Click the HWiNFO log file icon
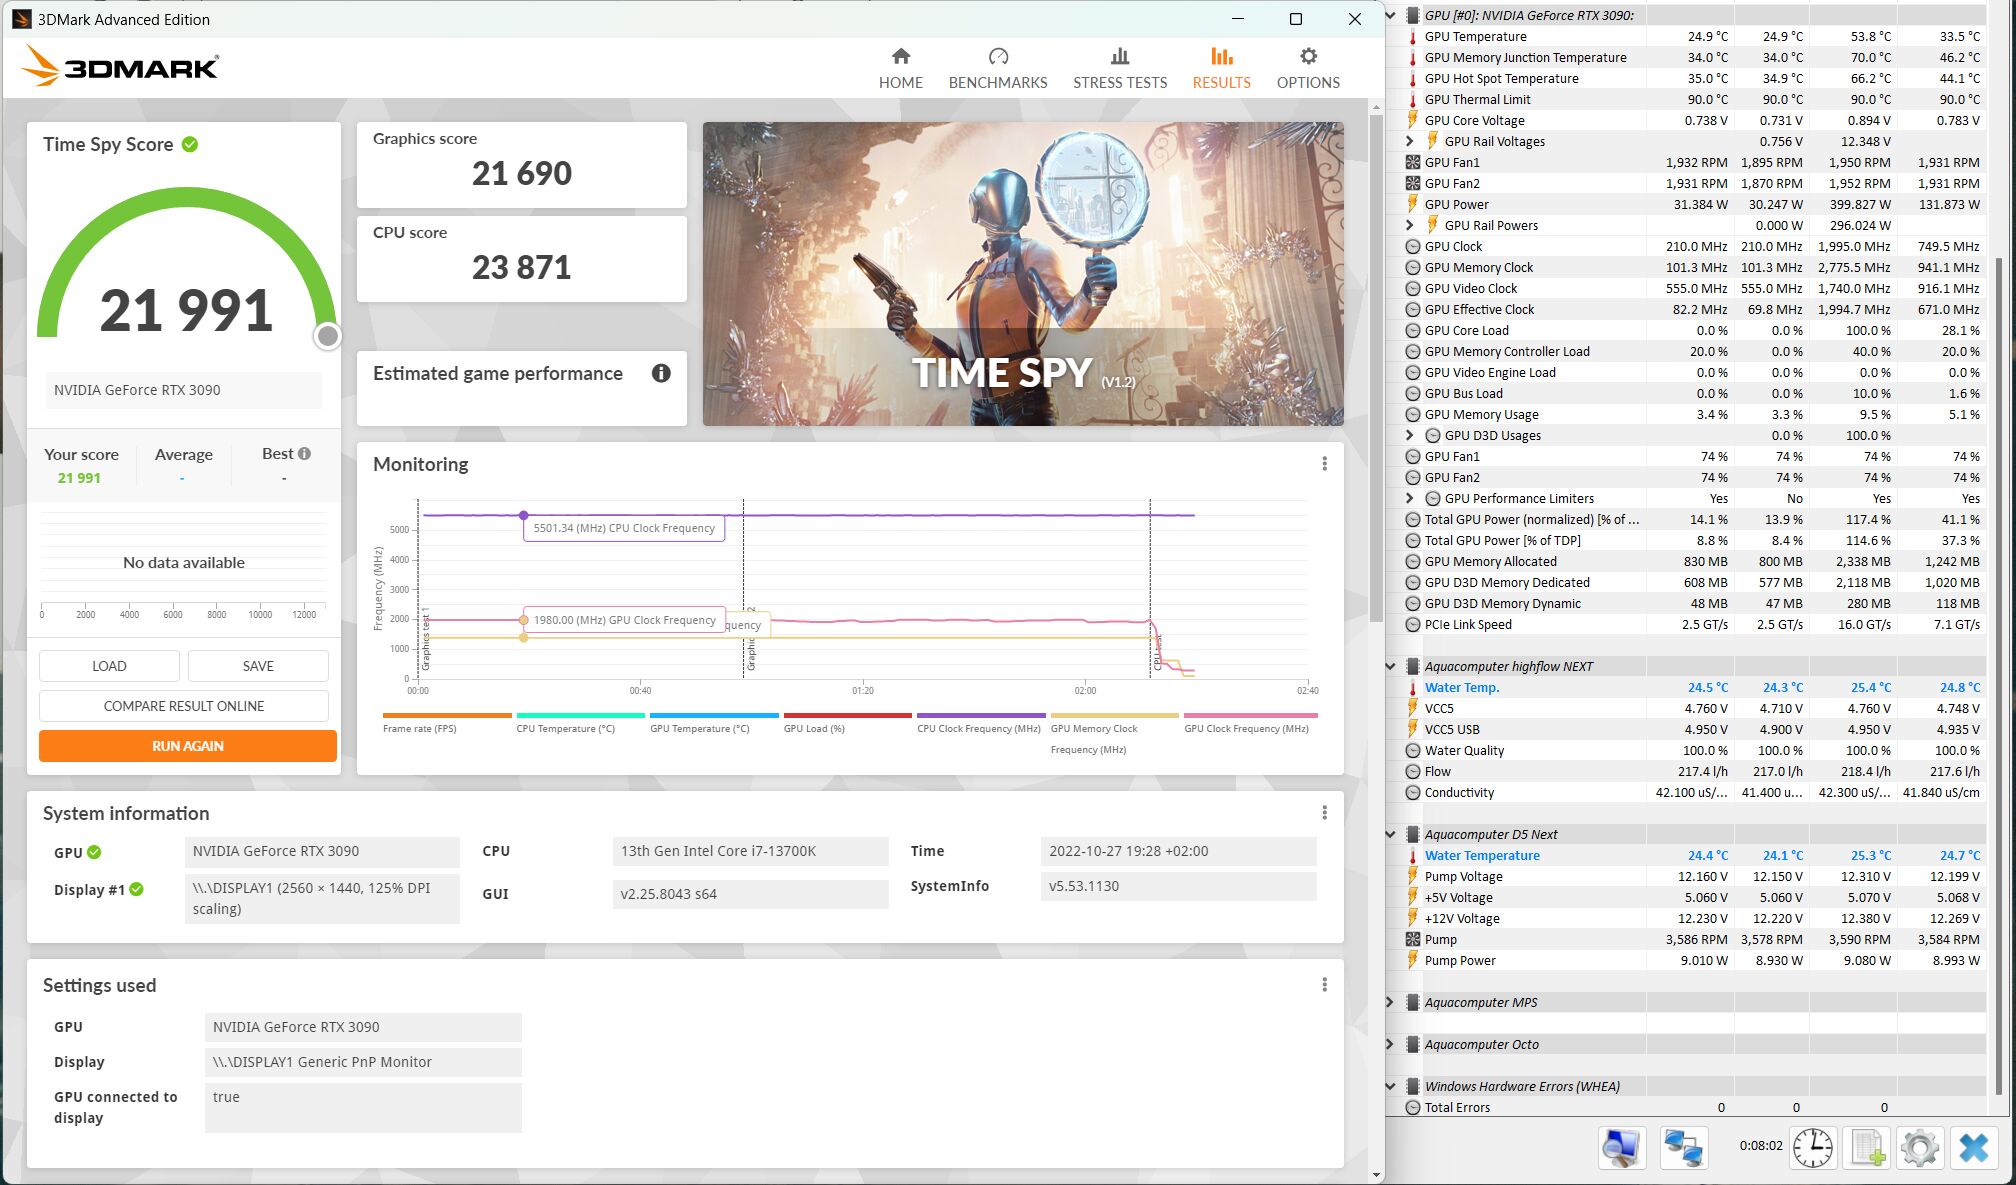2016x1185 pixels. 1867,1147
